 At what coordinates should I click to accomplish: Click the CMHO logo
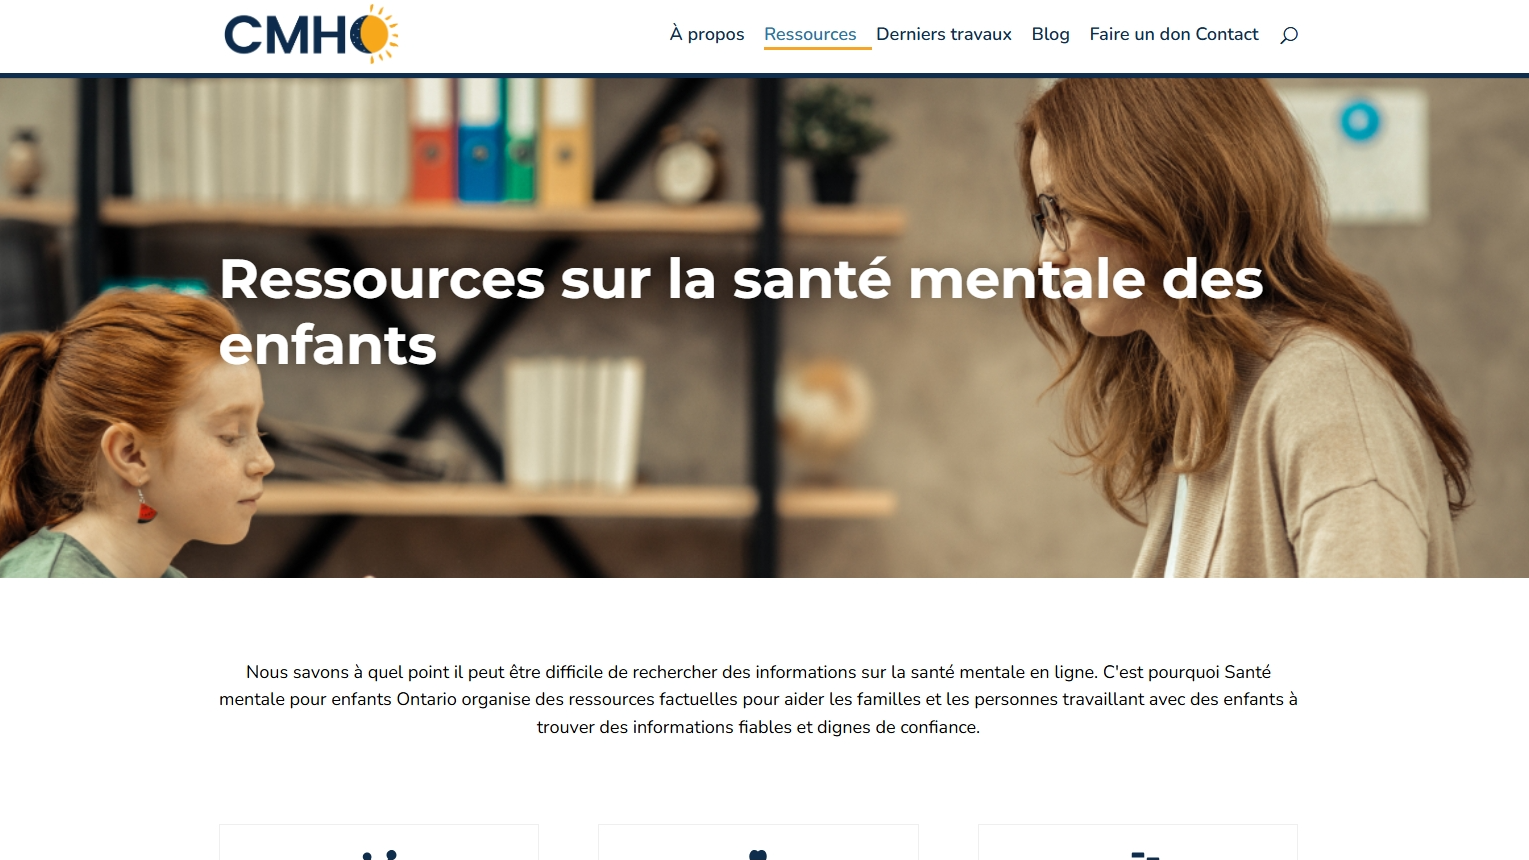[x=311, y=34]
